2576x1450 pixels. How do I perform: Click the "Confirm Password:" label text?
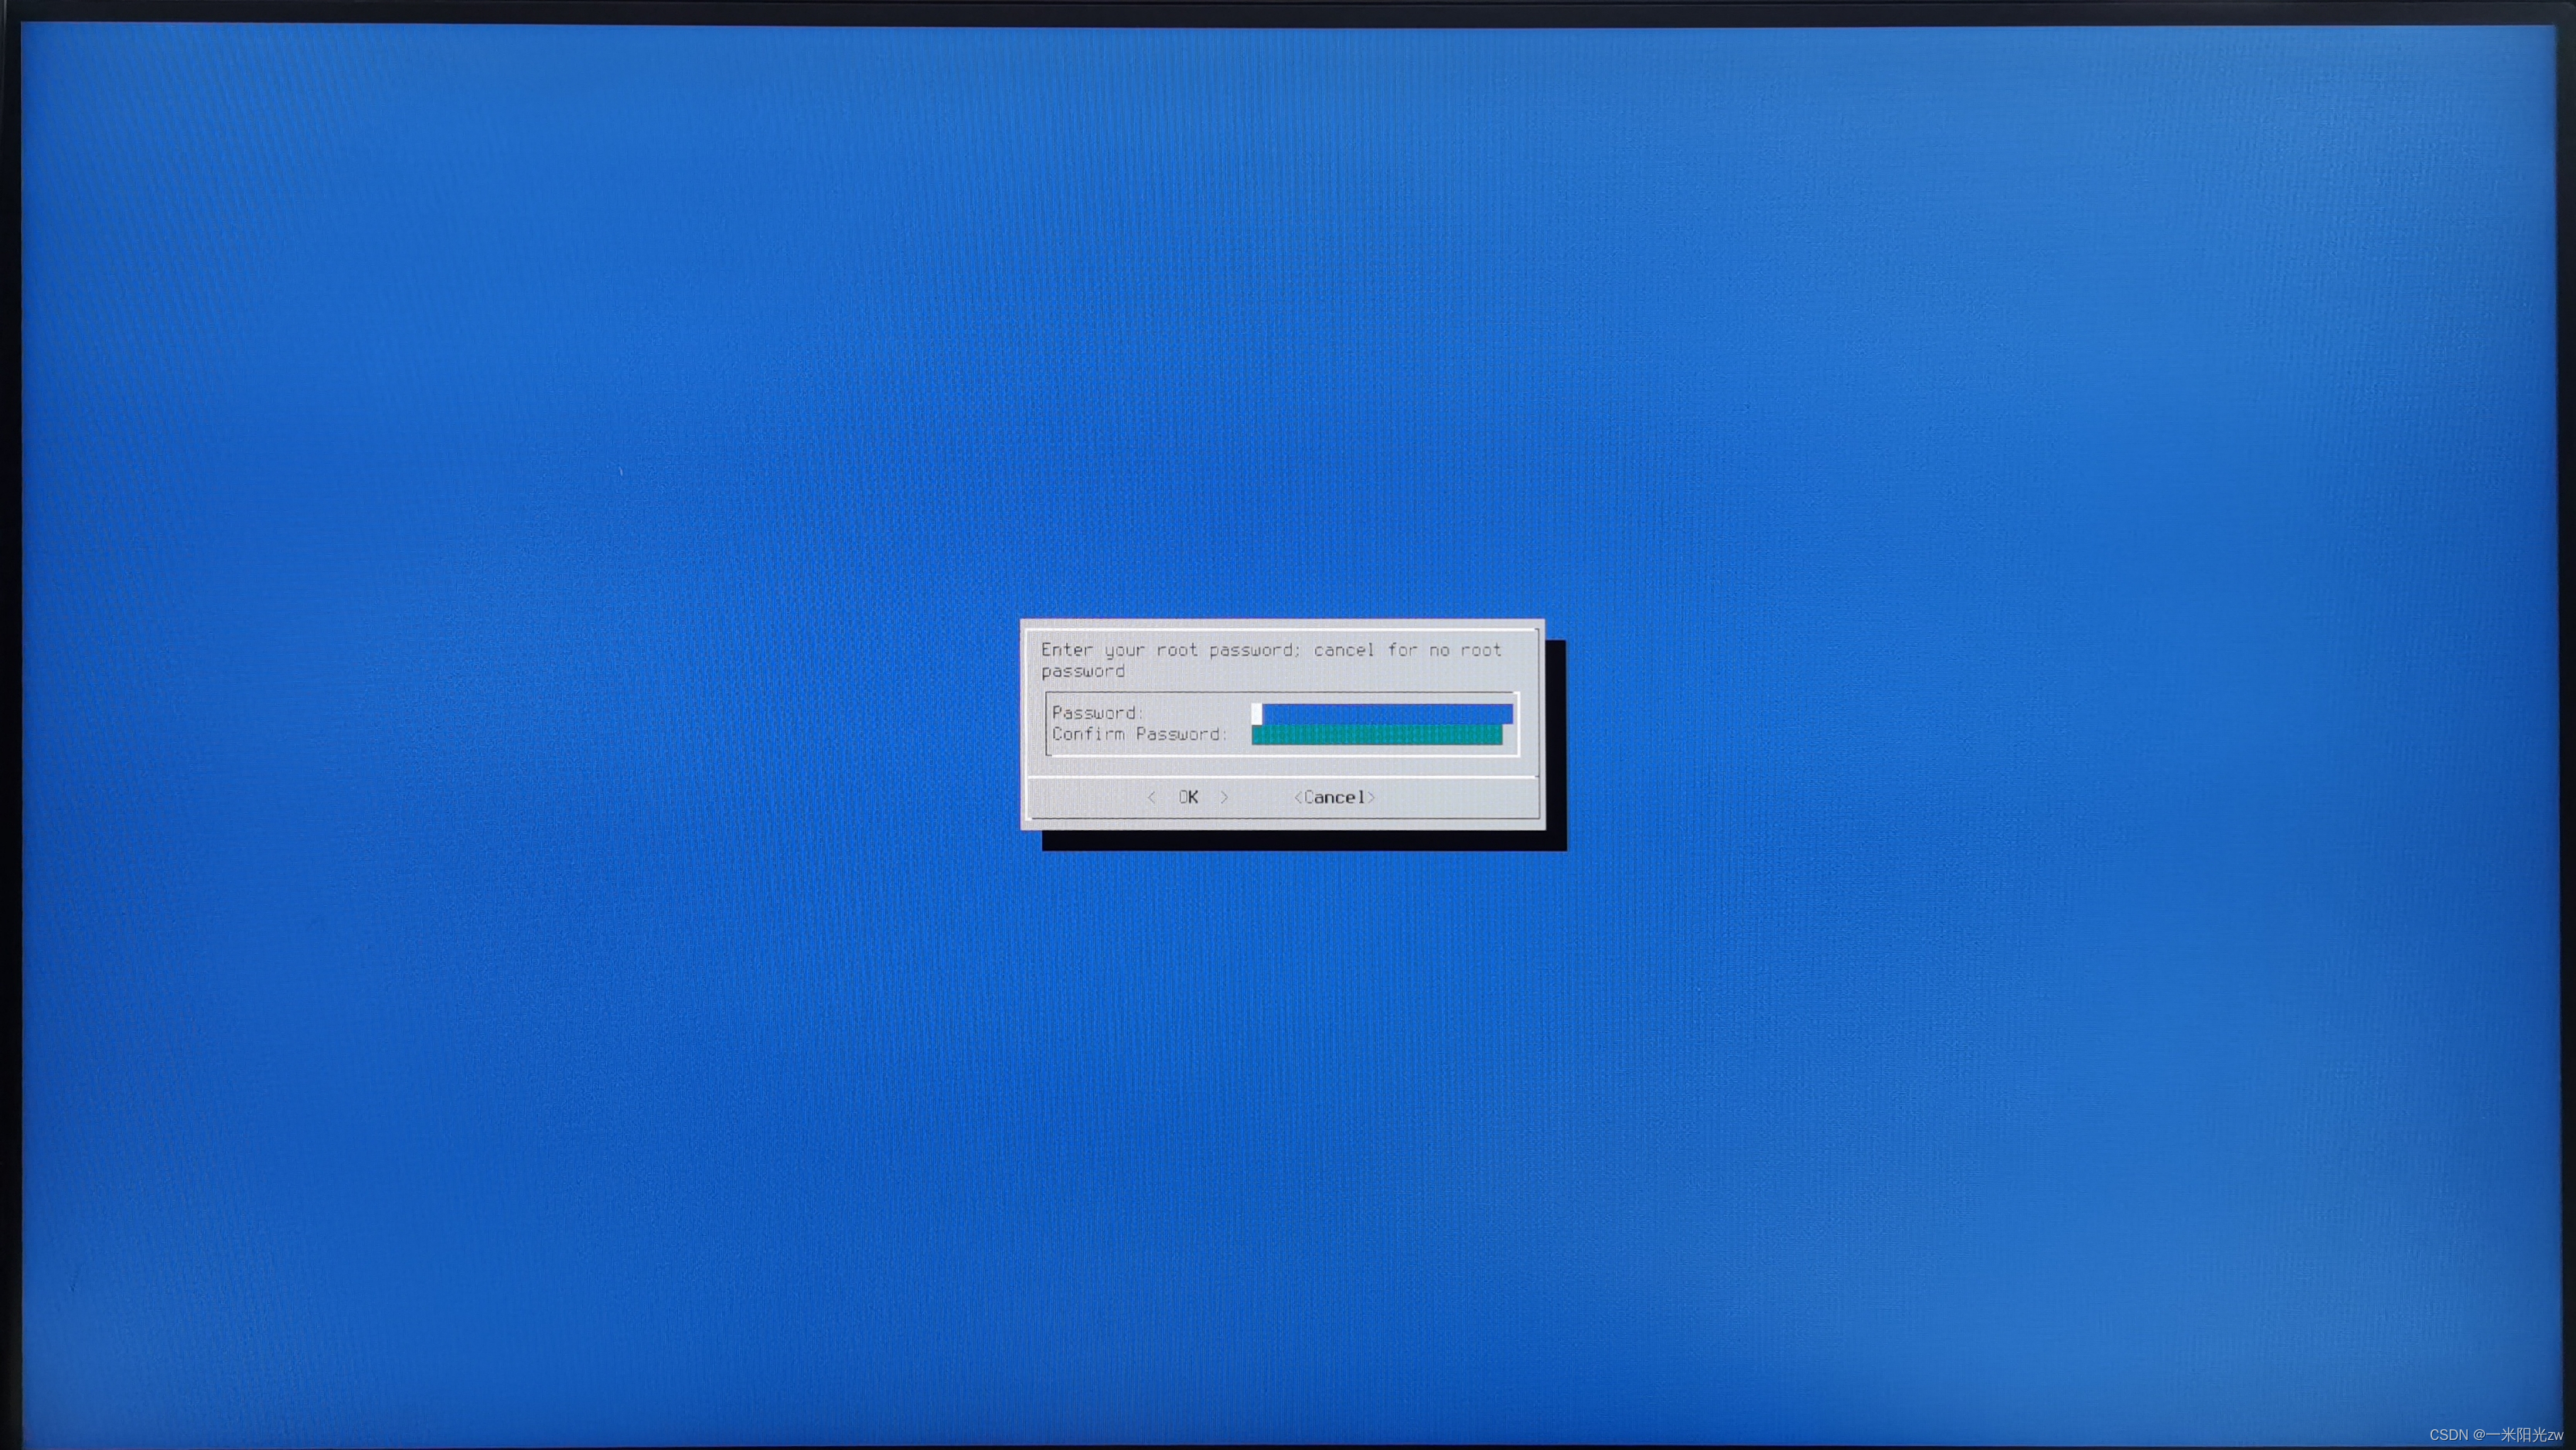[1139, 734]
